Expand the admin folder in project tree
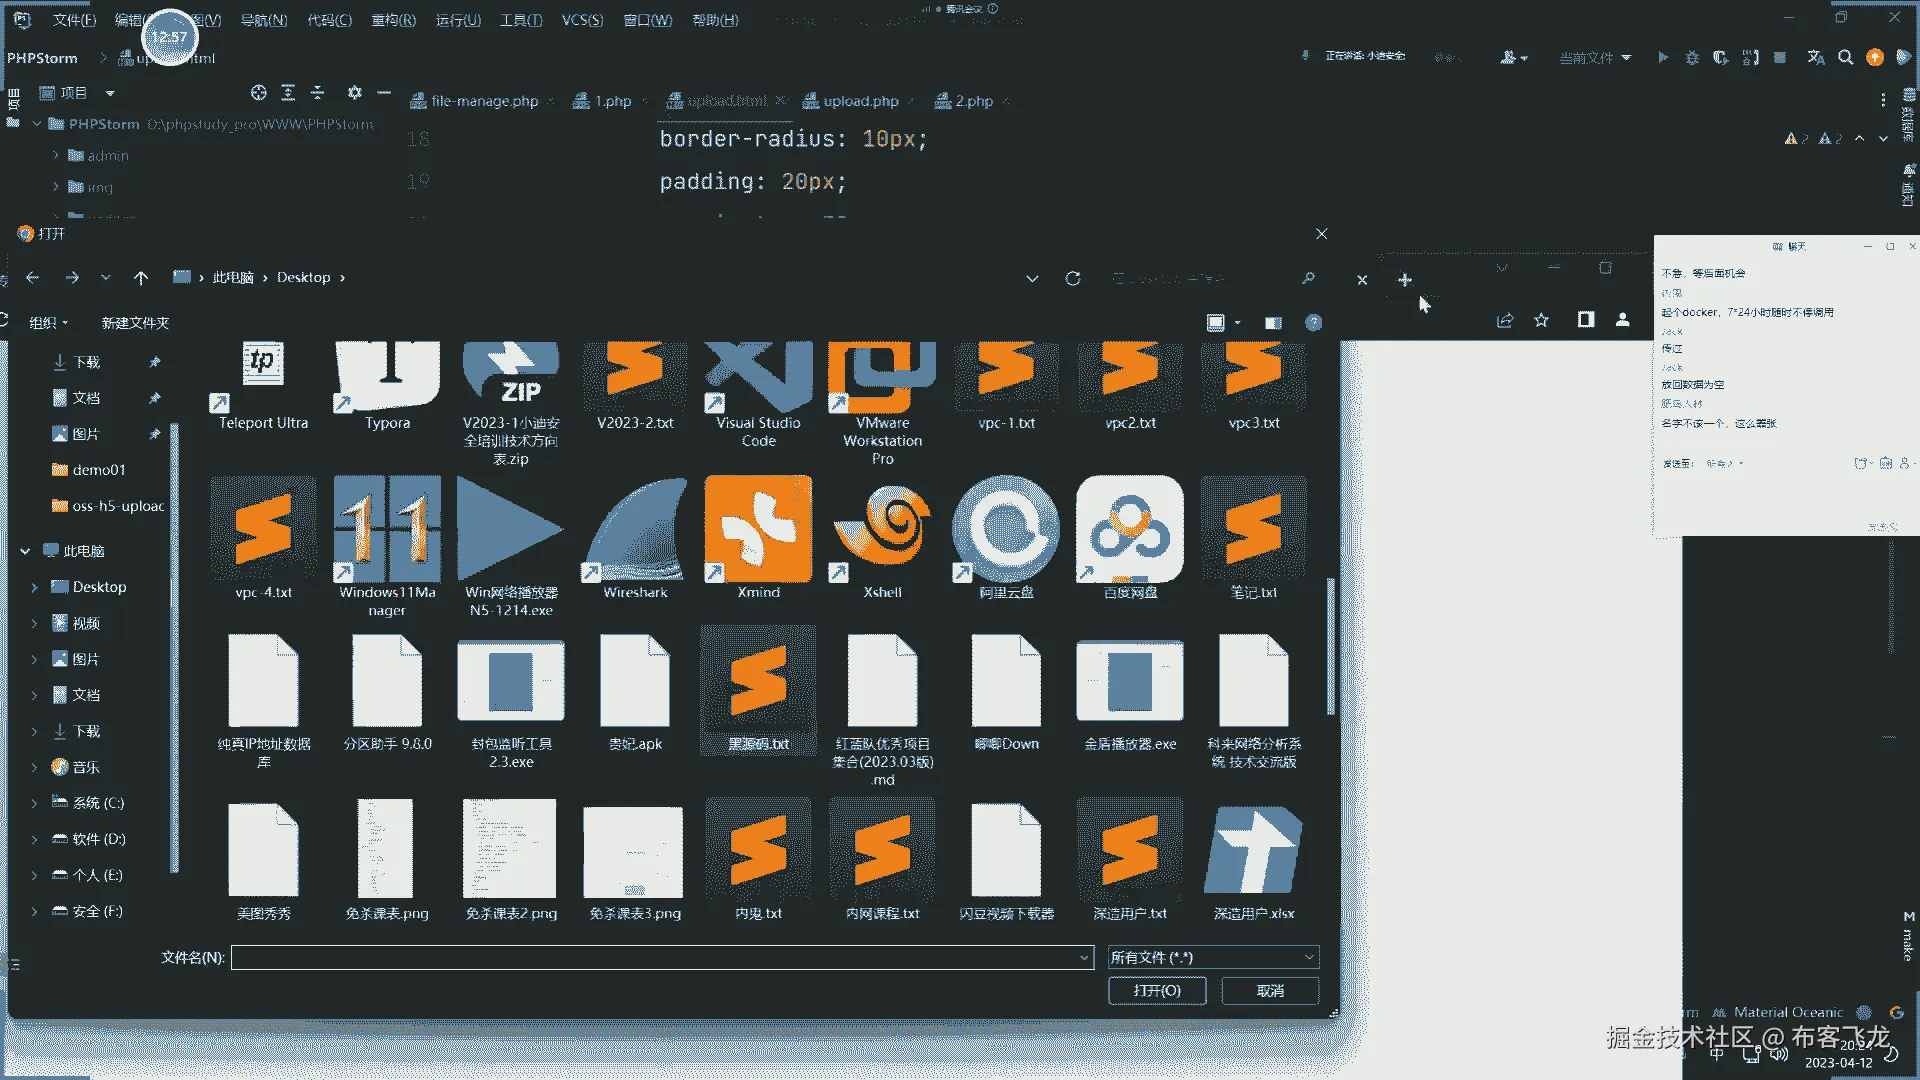This screenshot has width=1920, height=1080. click(56, 156)
